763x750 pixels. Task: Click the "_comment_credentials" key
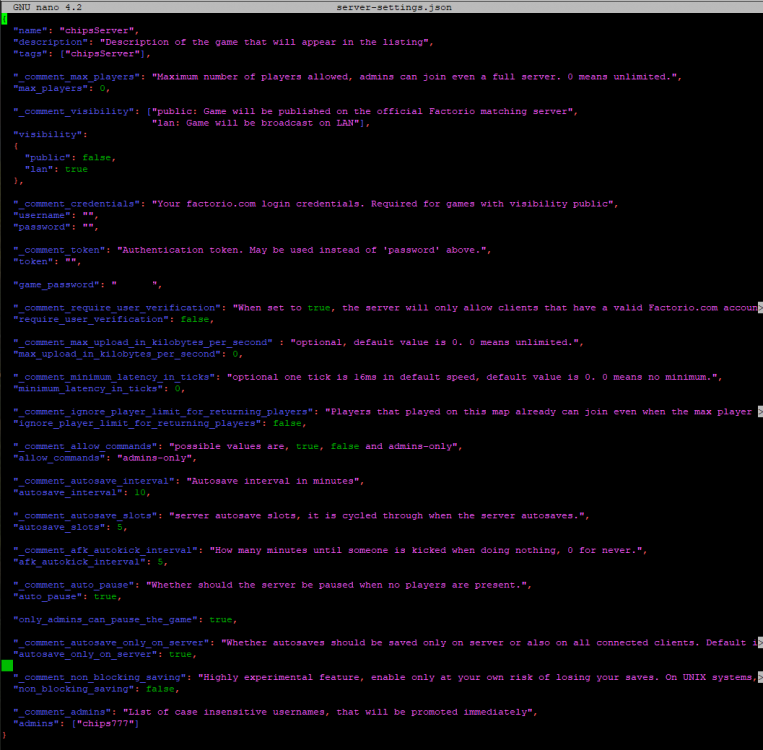click(x=76, y=204)
